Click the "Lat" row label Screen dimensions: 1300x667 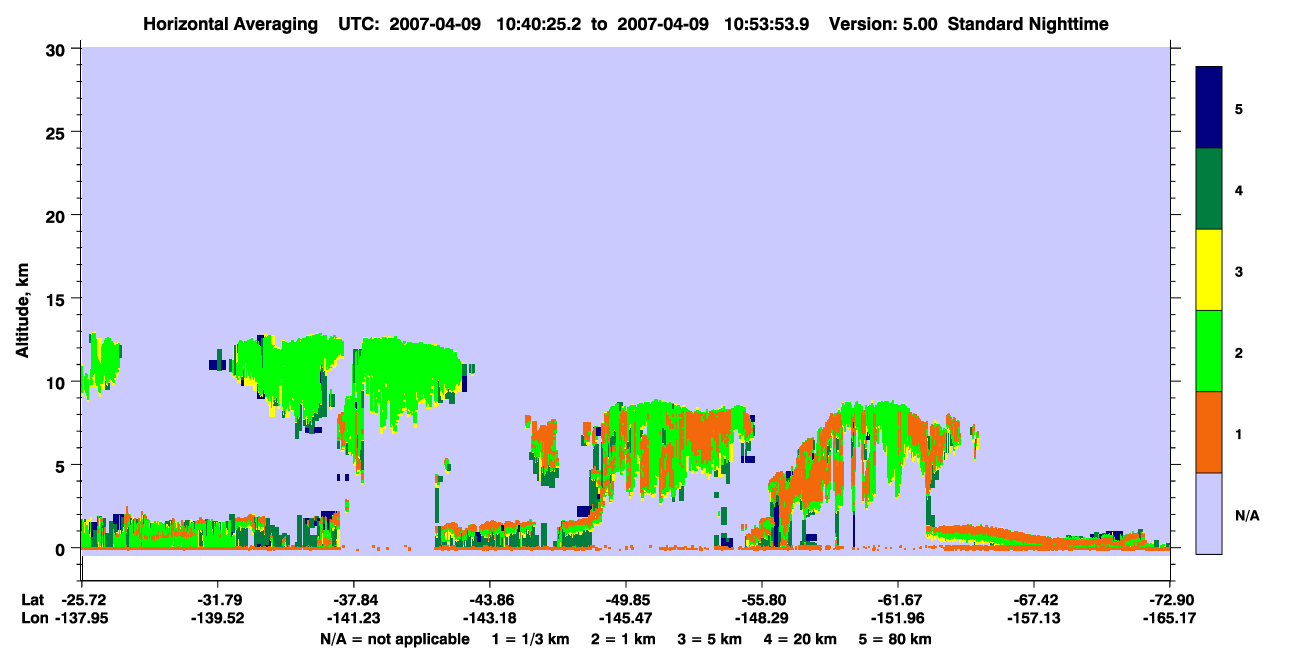click(33, 599)
